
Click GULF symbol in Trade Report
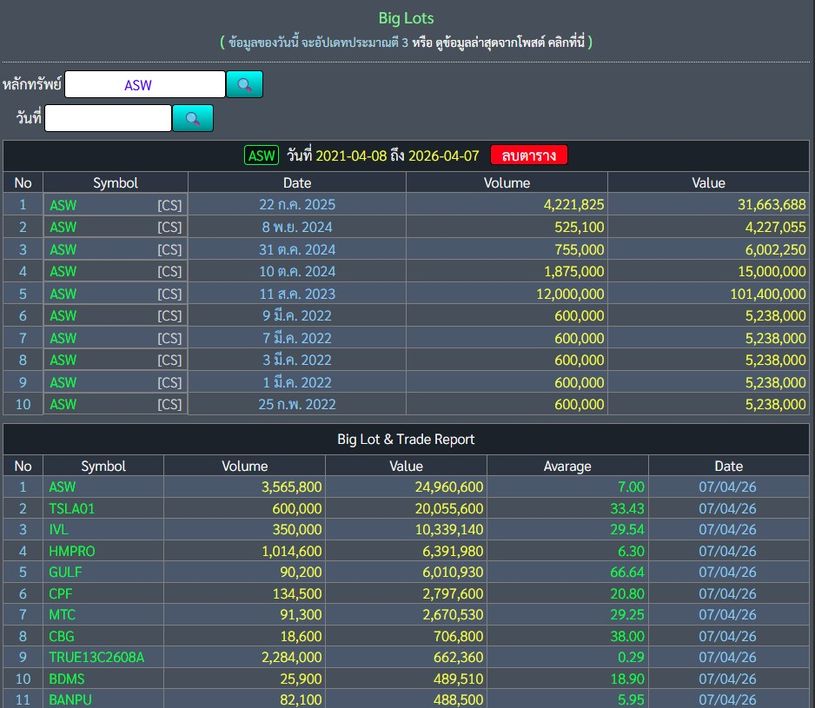[65, 572]
